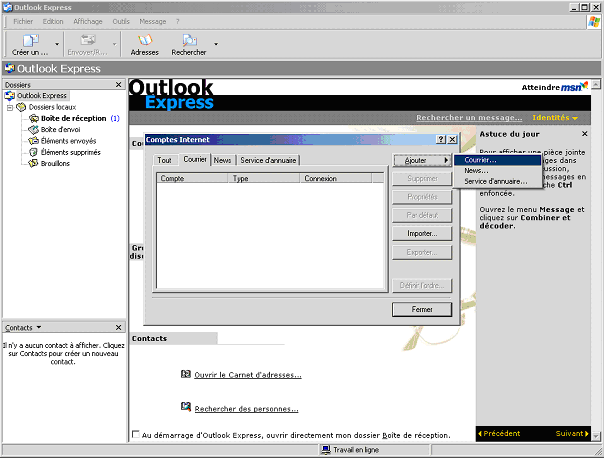Click the Type column header
Screen dimensions: 604x459
coord(263,178)
